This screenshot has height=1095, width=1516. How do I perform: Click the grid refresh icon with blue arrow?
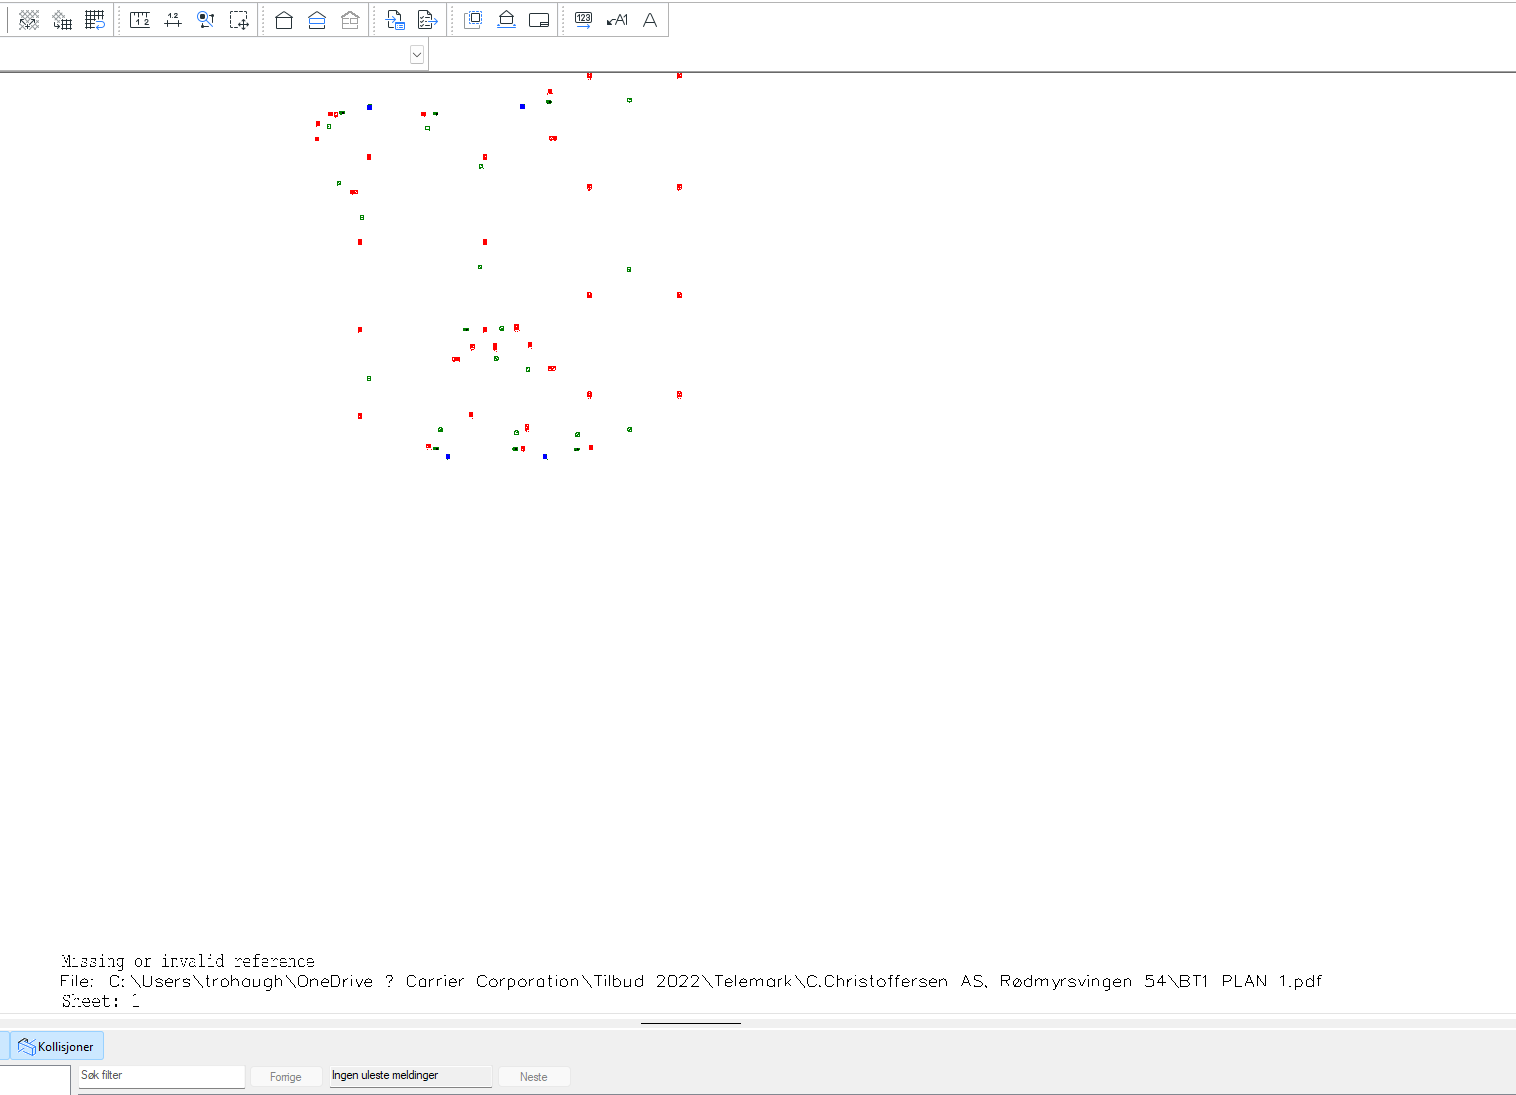click(x=95, y=20)
